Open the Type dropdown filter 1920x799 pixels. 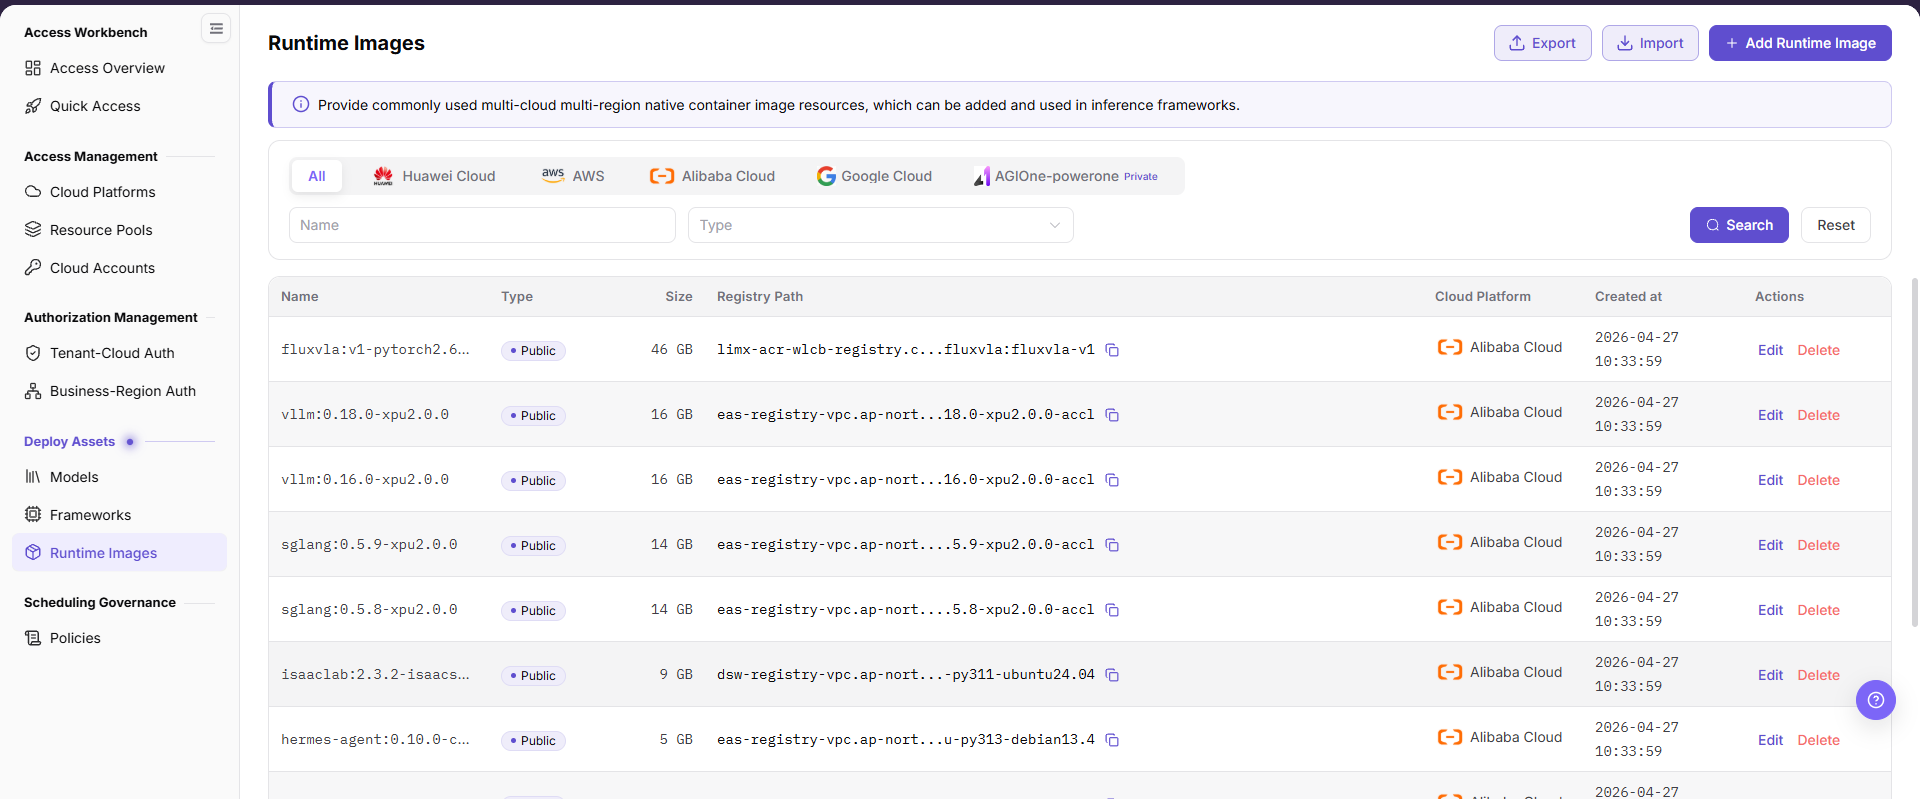(x=880, y=225)
